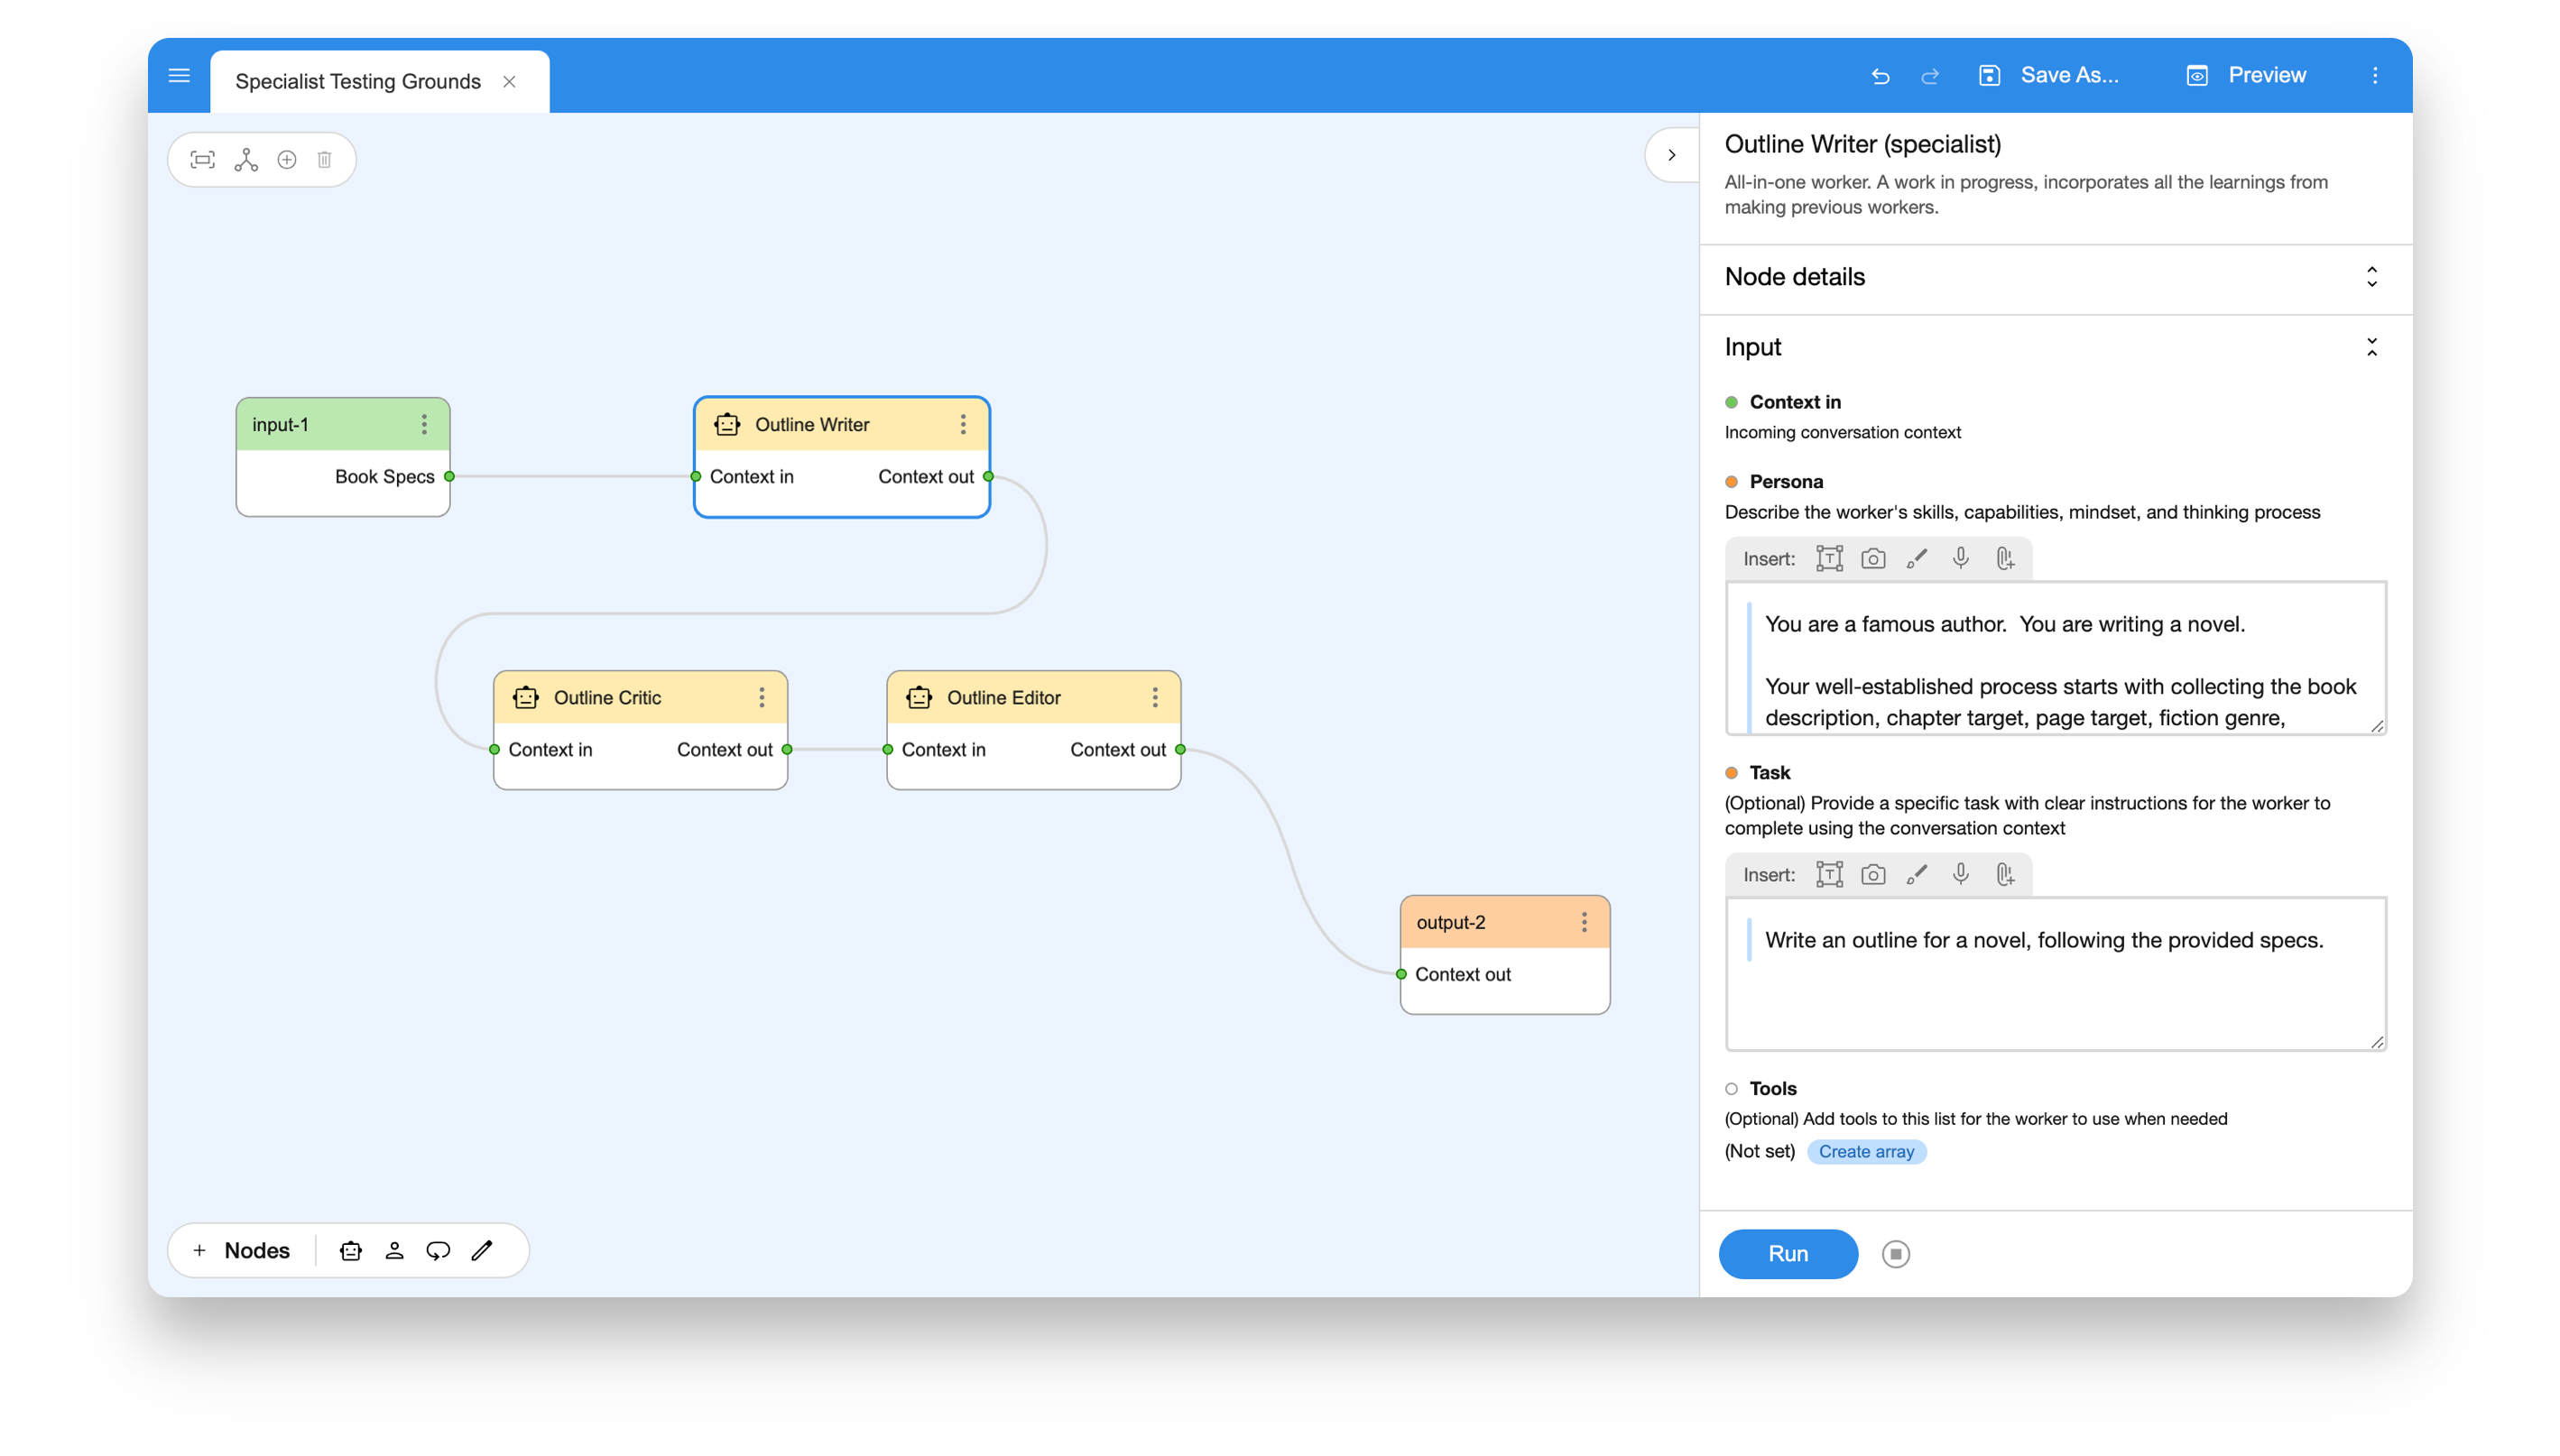Image resolution: width=2560 pixels, height=1456 pixels.
Task: Click the zoom-to-fit icon in canvas toolbar
Action: [203, 160]
